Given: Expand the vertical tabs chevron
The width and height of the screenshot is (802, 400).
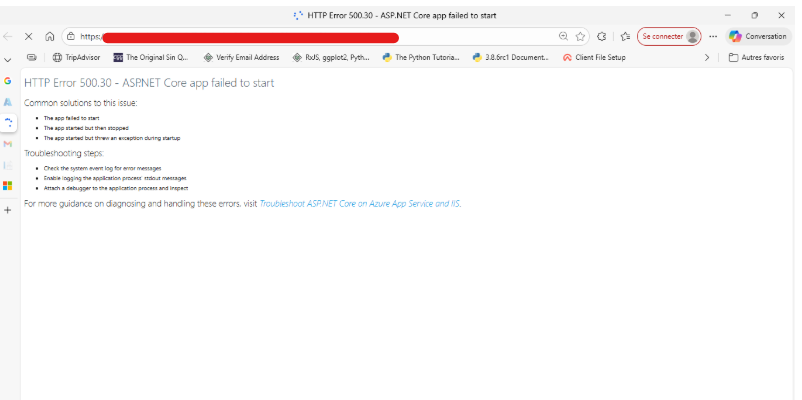Looking at the screenshot, I should pos(8,60).
